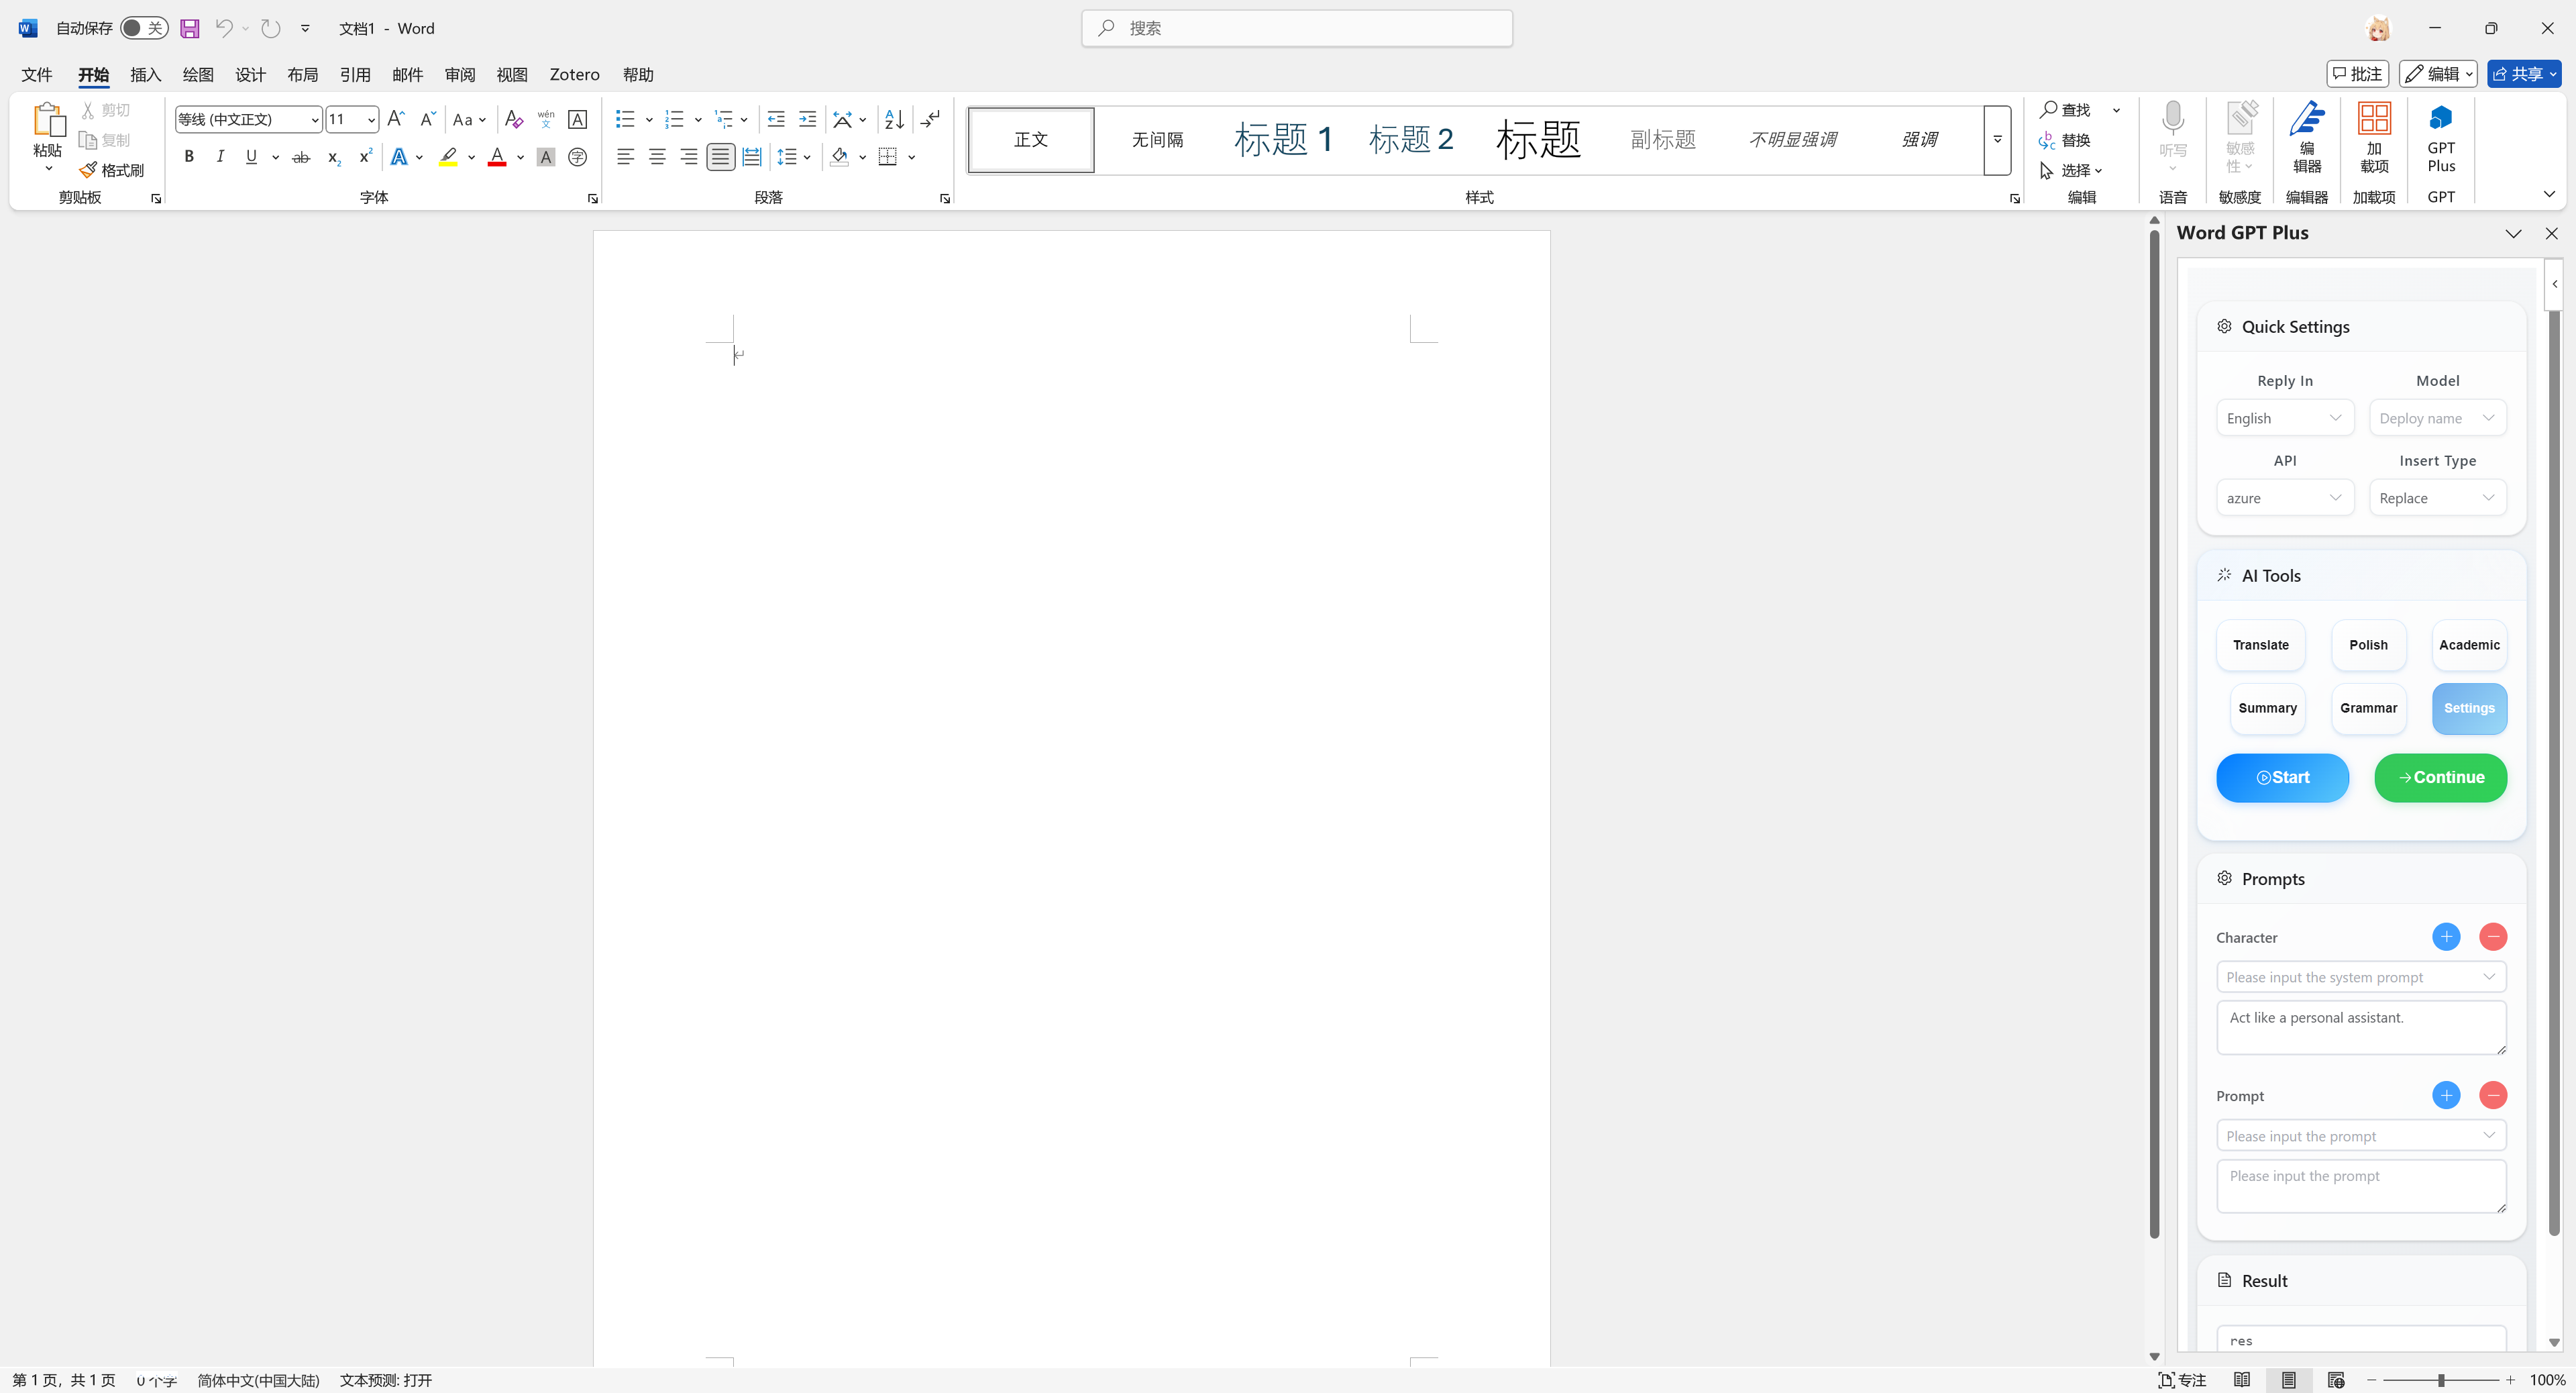Screen dimensions: 2576x1393
Task: Toggle the AutoSave switch
Action: (x=144, y=28)
